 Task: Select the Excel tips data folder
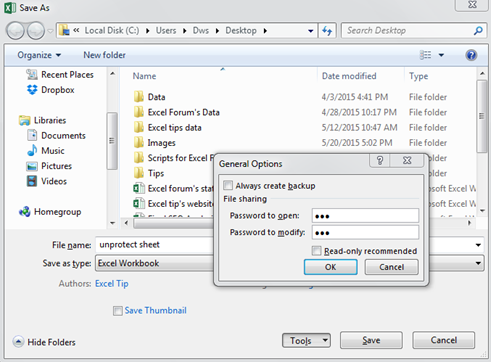coord(167,128)
